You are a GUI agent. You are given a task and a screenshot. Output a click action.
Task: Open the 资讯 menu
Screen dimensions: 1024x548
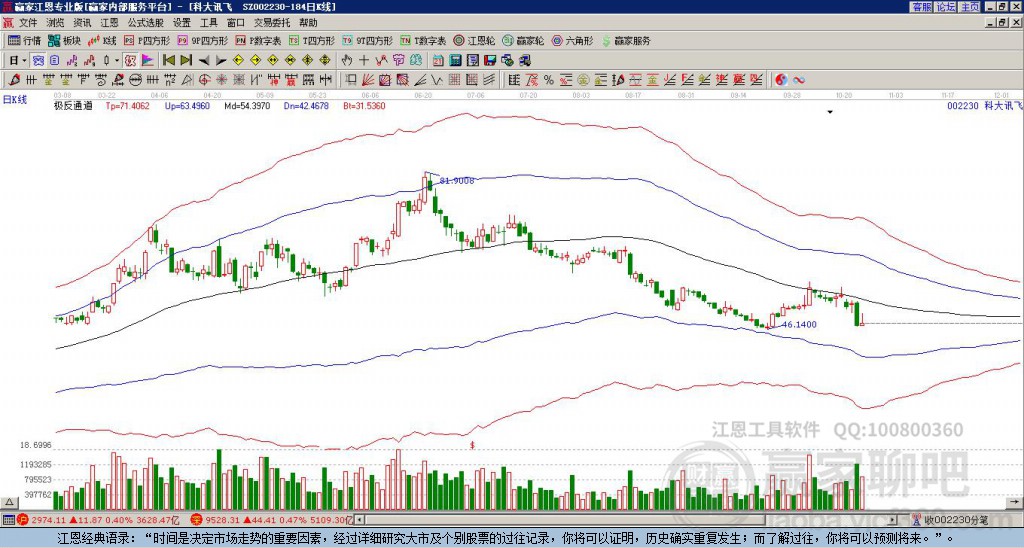(x=82, y=22)
